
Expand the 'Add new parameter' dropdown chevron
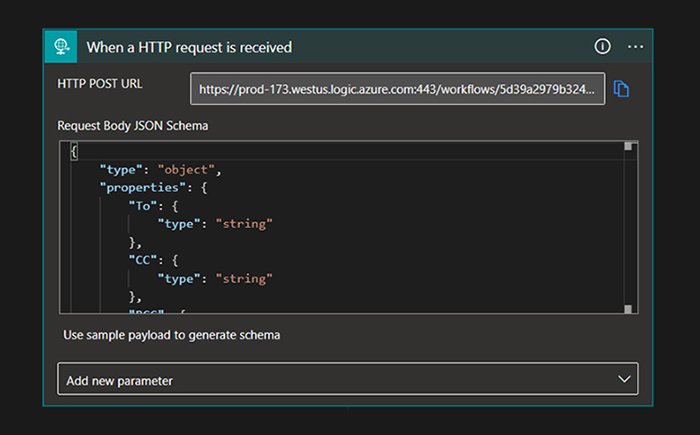tap(625, 380)
